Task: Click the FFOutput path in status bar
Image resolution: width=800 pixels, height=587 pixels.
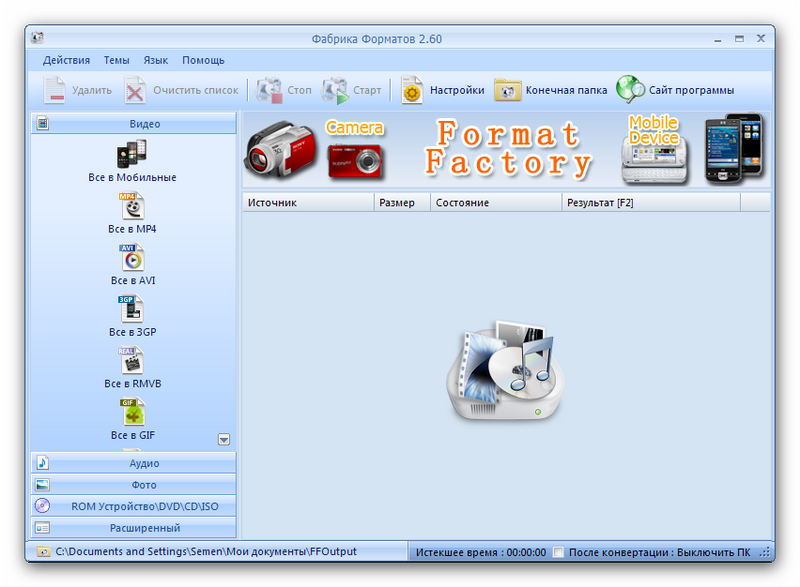Action: coord(206,551)
